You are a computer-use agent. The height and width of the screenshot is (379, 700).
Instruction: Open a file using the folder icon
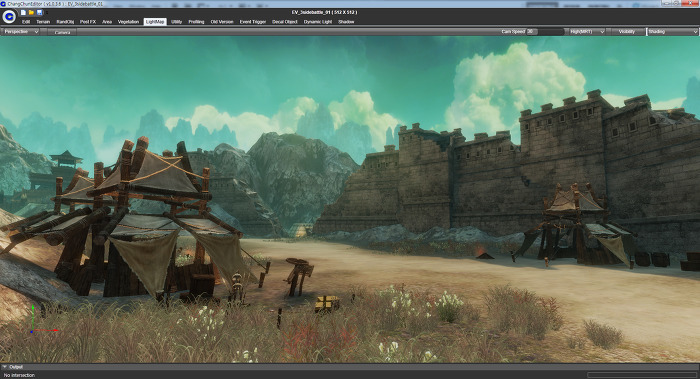[31, 12]
